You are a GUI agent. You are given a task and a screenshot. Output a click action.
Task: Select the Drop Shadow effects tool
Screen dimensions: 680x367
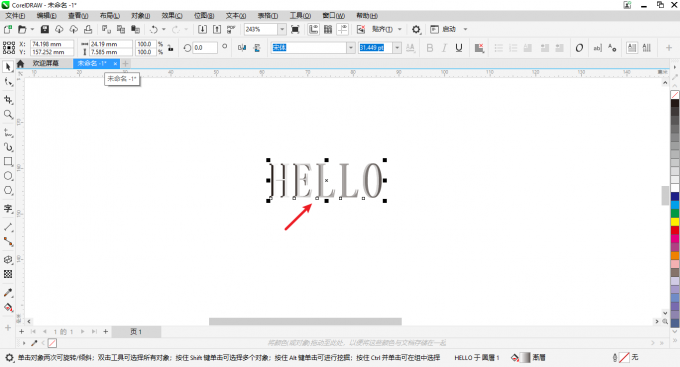click(x=8, y=260)
